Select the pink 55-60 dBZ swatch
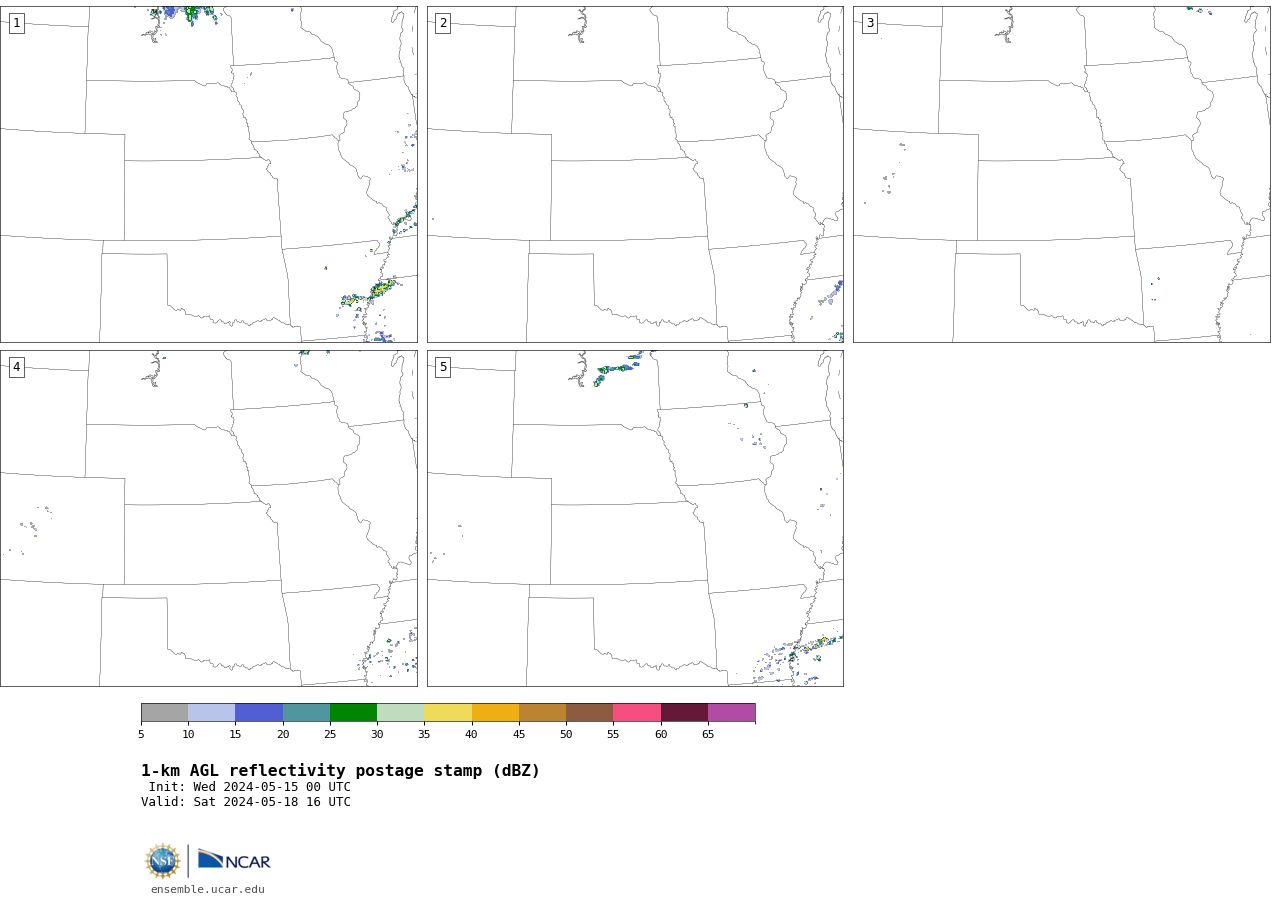This screenshot has height=901, width=1280. click(637, 713)
